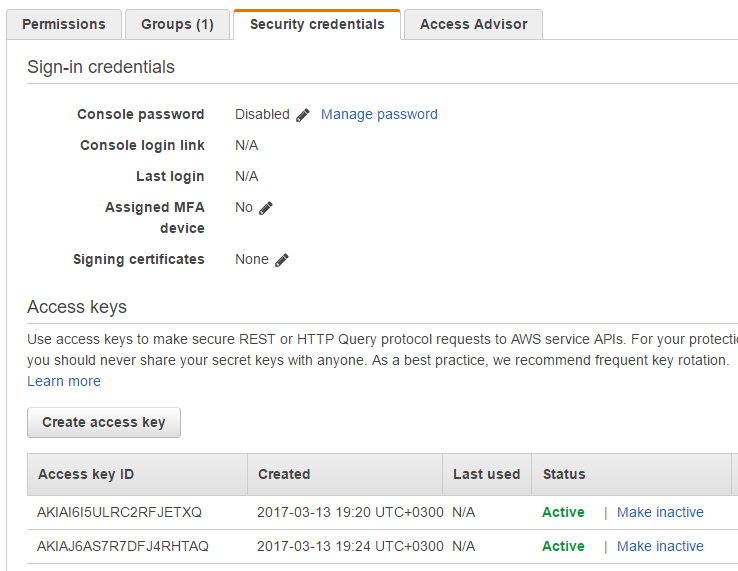Click Active status of AKIAI6I5ULRC2RFJETXQ row
Screen dimensions: 738x571
click(x=563, y=512)
